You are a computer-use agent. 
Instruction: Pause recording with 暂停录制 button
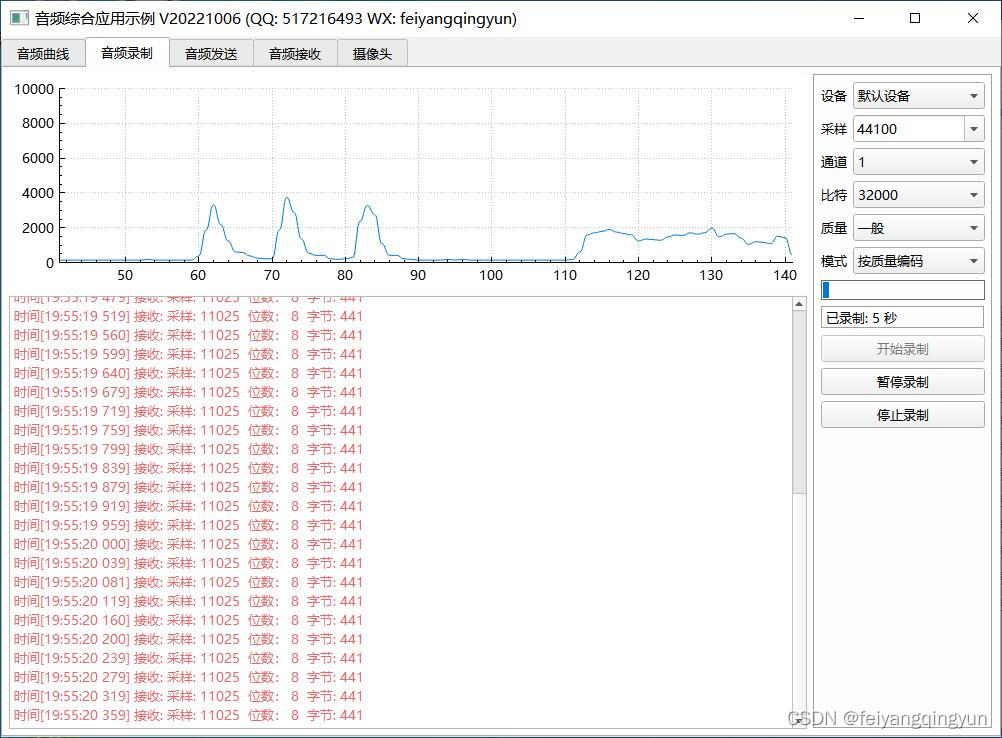902,382
